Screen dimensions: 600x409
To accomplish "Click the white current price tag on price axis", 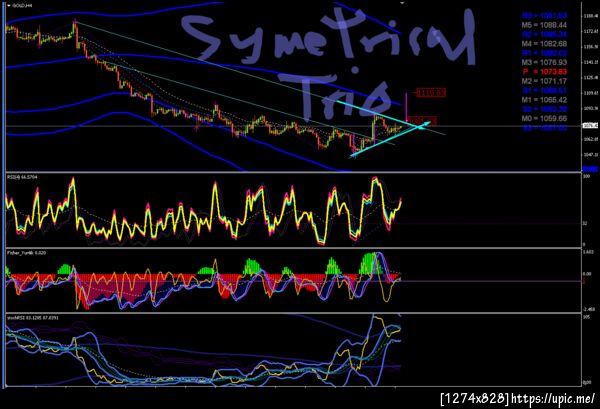I will (590, 125).
